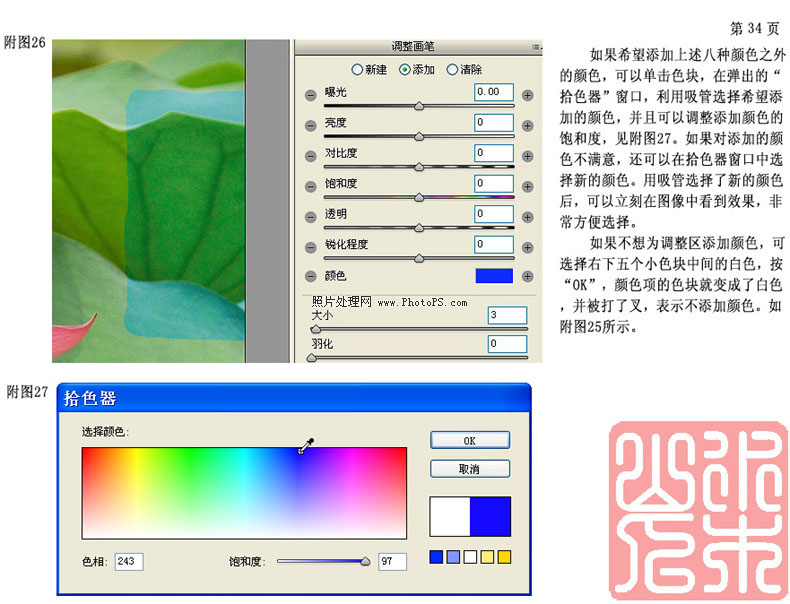Click the plus icon beside 透明
Viewport: 790px width, 604px height.
pyautogui.click(x=528, y=217)
